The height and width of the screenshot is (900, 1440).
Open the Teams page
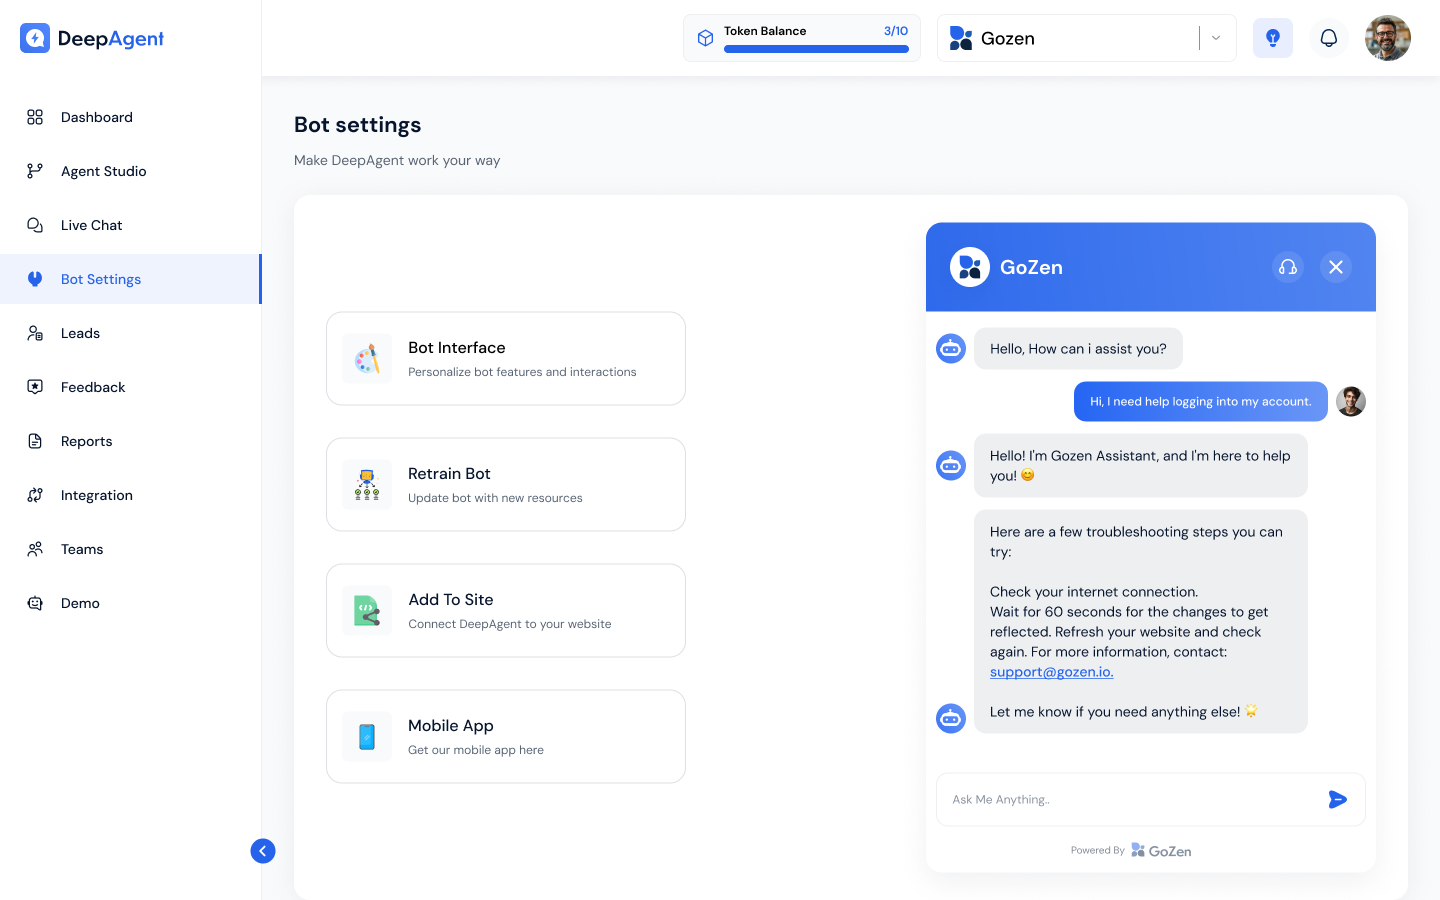[x=130, y=549]
